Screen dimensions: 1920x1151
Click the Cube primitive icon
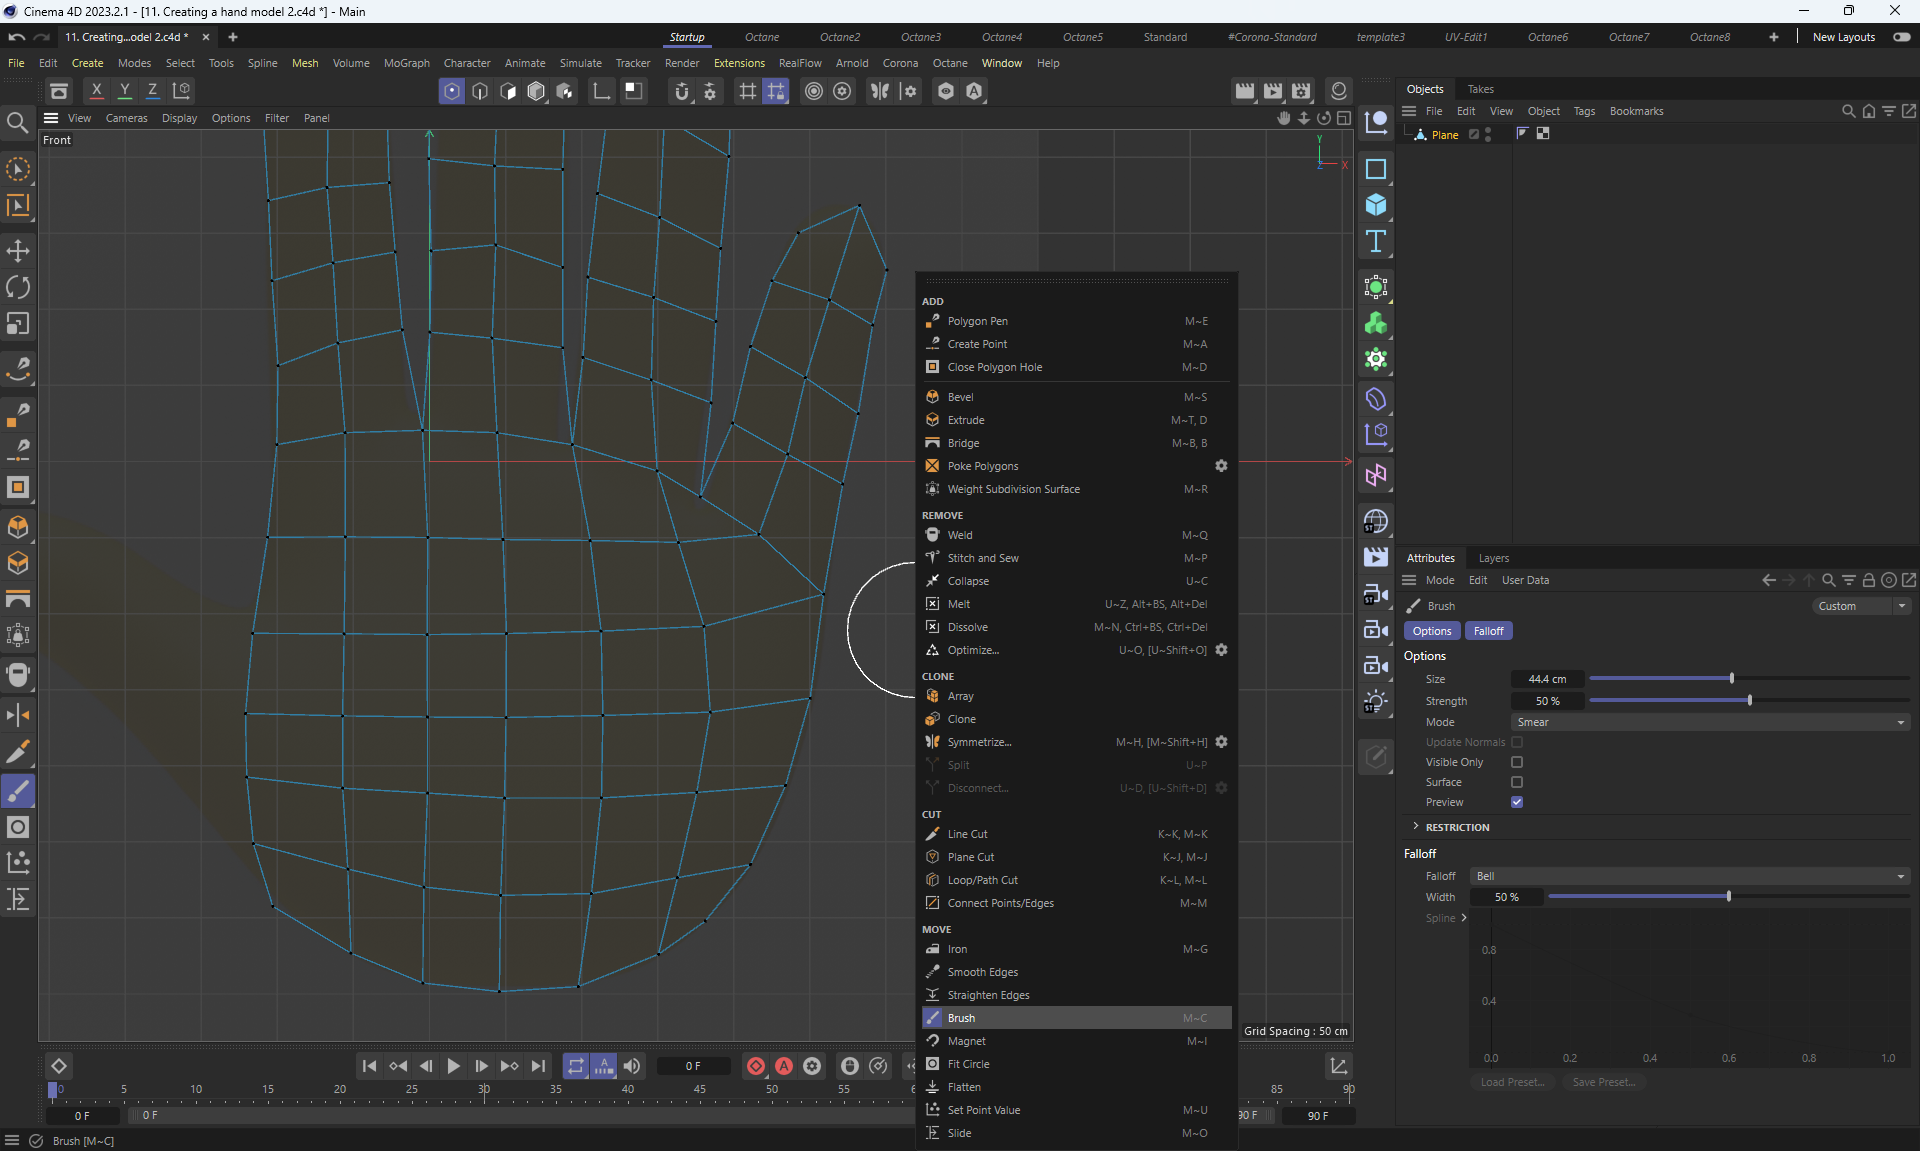point(1376,205)
